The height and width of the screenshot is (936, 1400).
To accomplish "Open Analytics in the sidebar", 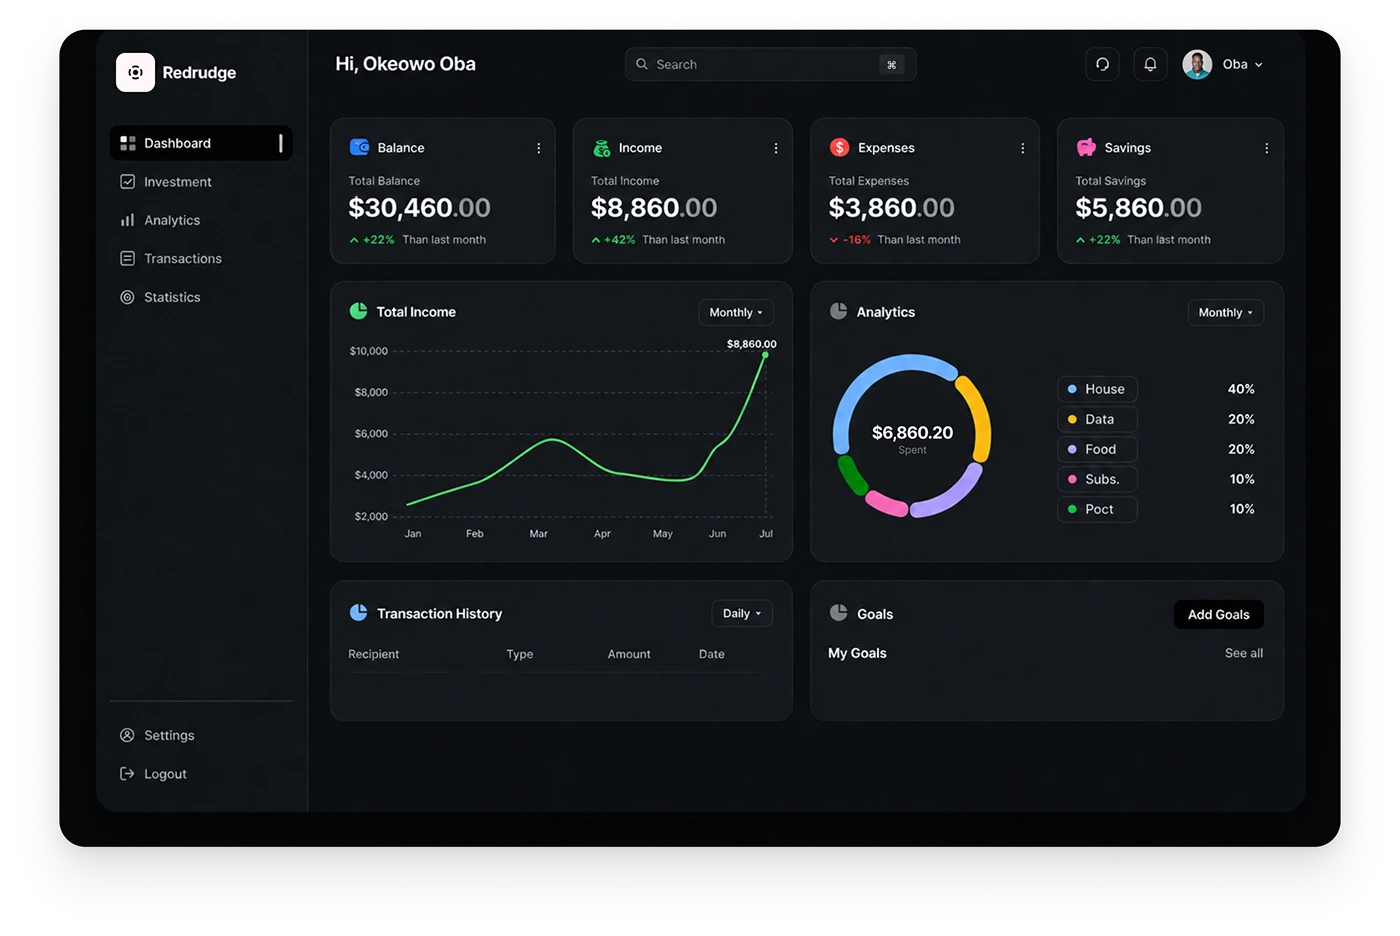I will point(160,220).
